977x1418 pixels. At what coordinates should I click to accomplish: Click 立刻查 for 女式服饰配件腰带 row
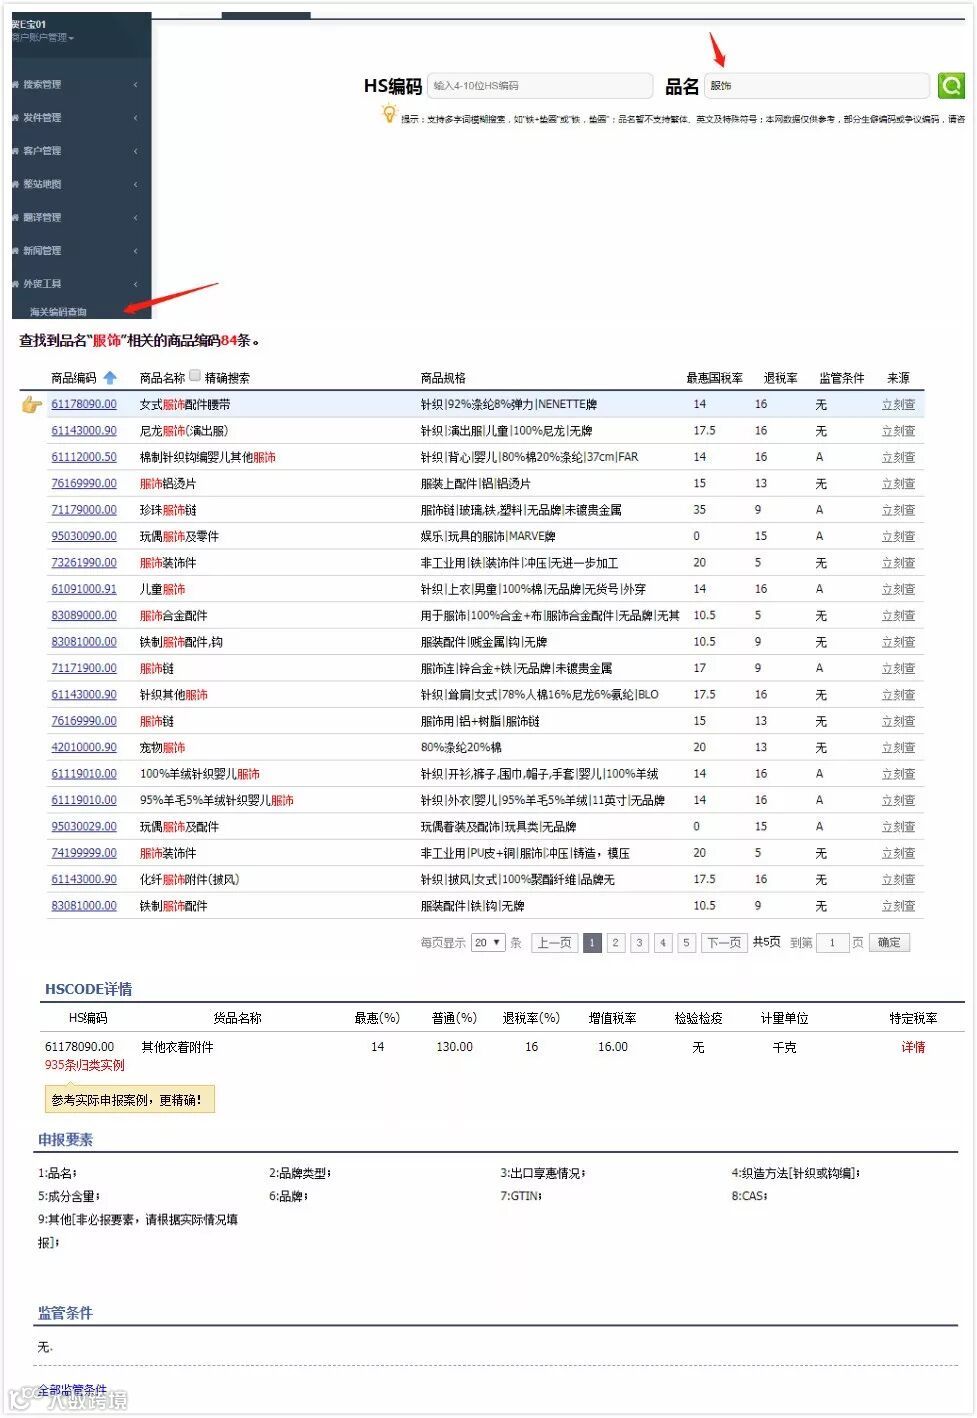(898, 405)
